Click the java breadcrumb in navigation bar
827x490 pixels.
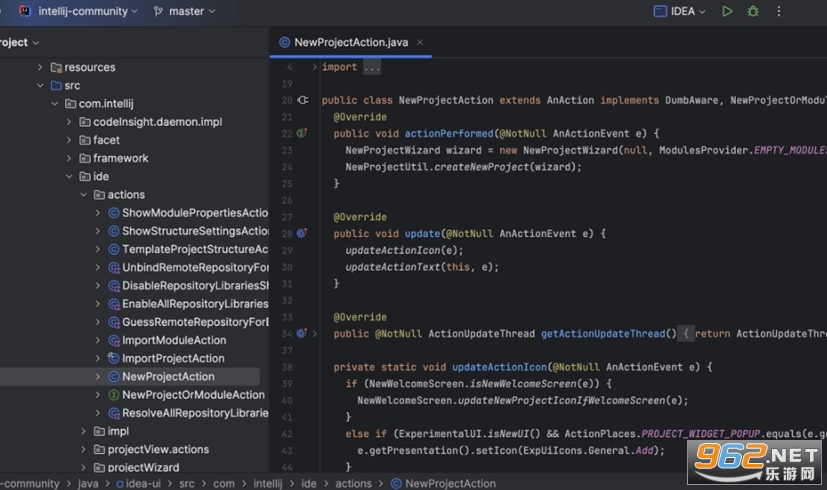tap(88, 483)
